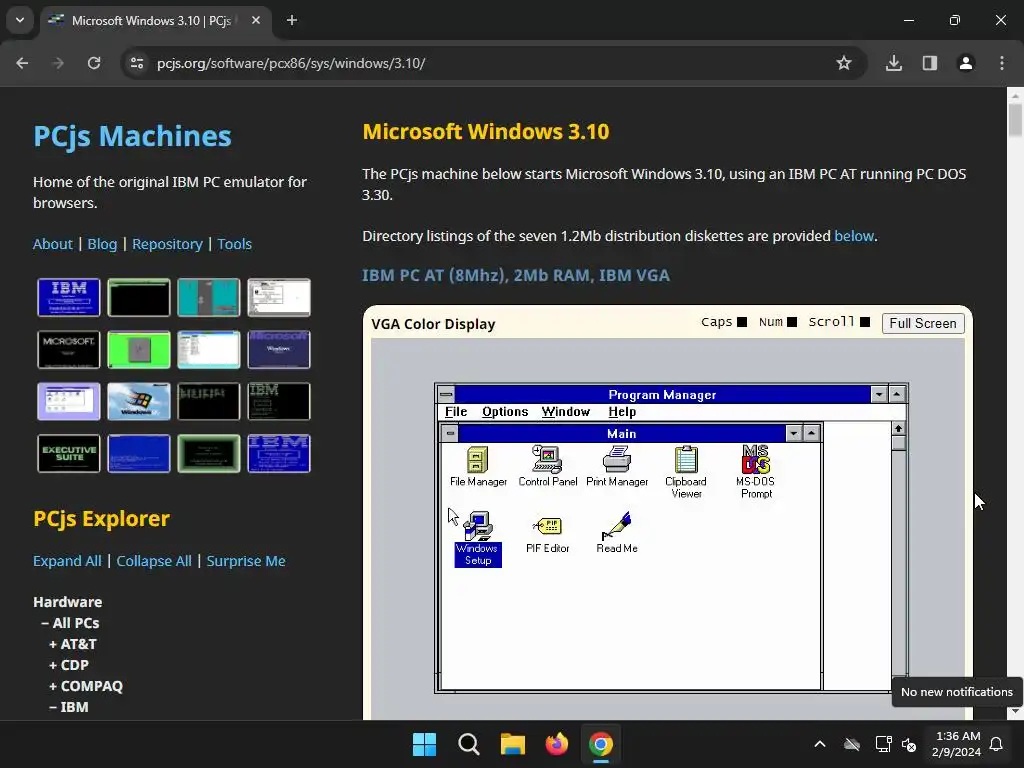Open a new browser tab
Viewport: 1024px width, 768px height.
(292, 20)
